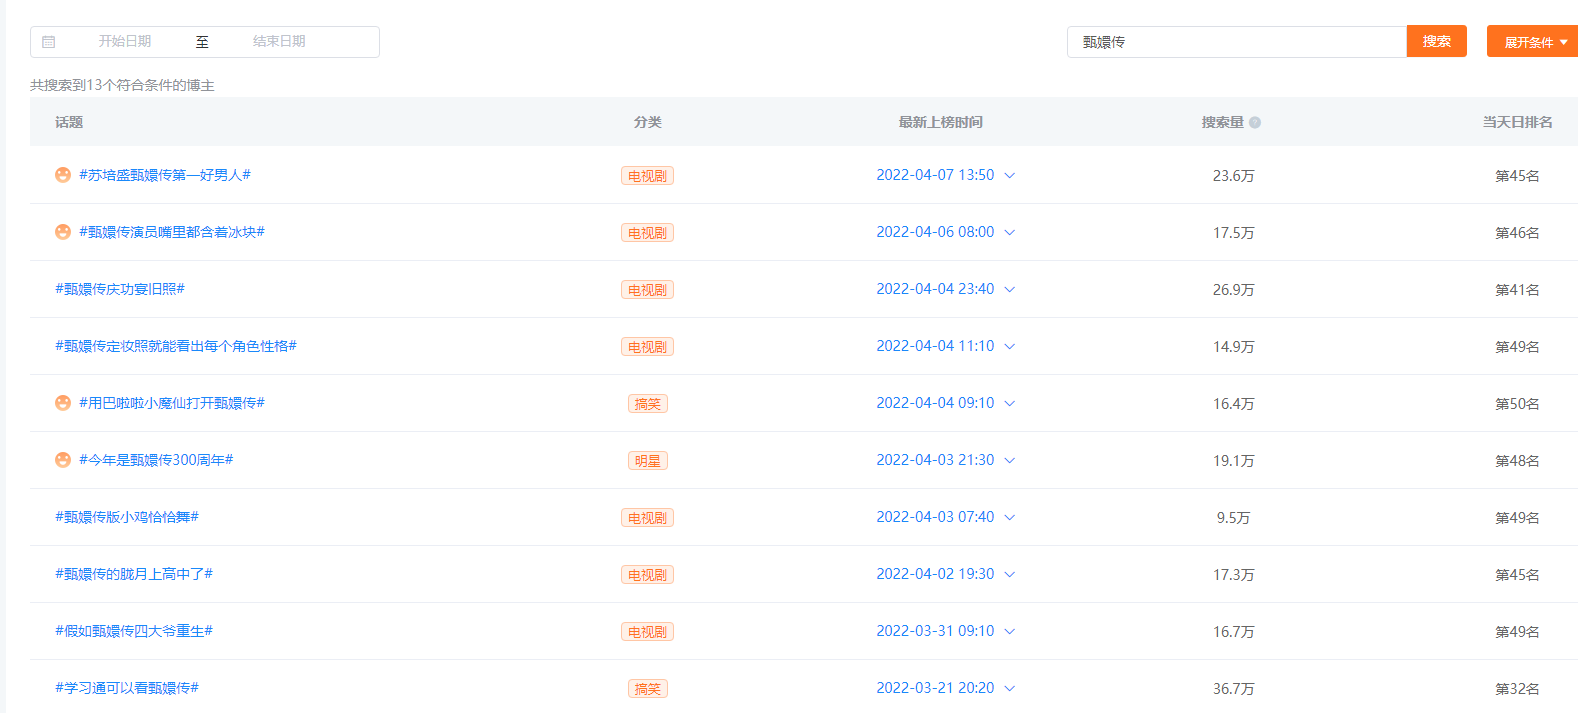Expand the 2022-04-07 13:50 time chevron

point(1010,175)
